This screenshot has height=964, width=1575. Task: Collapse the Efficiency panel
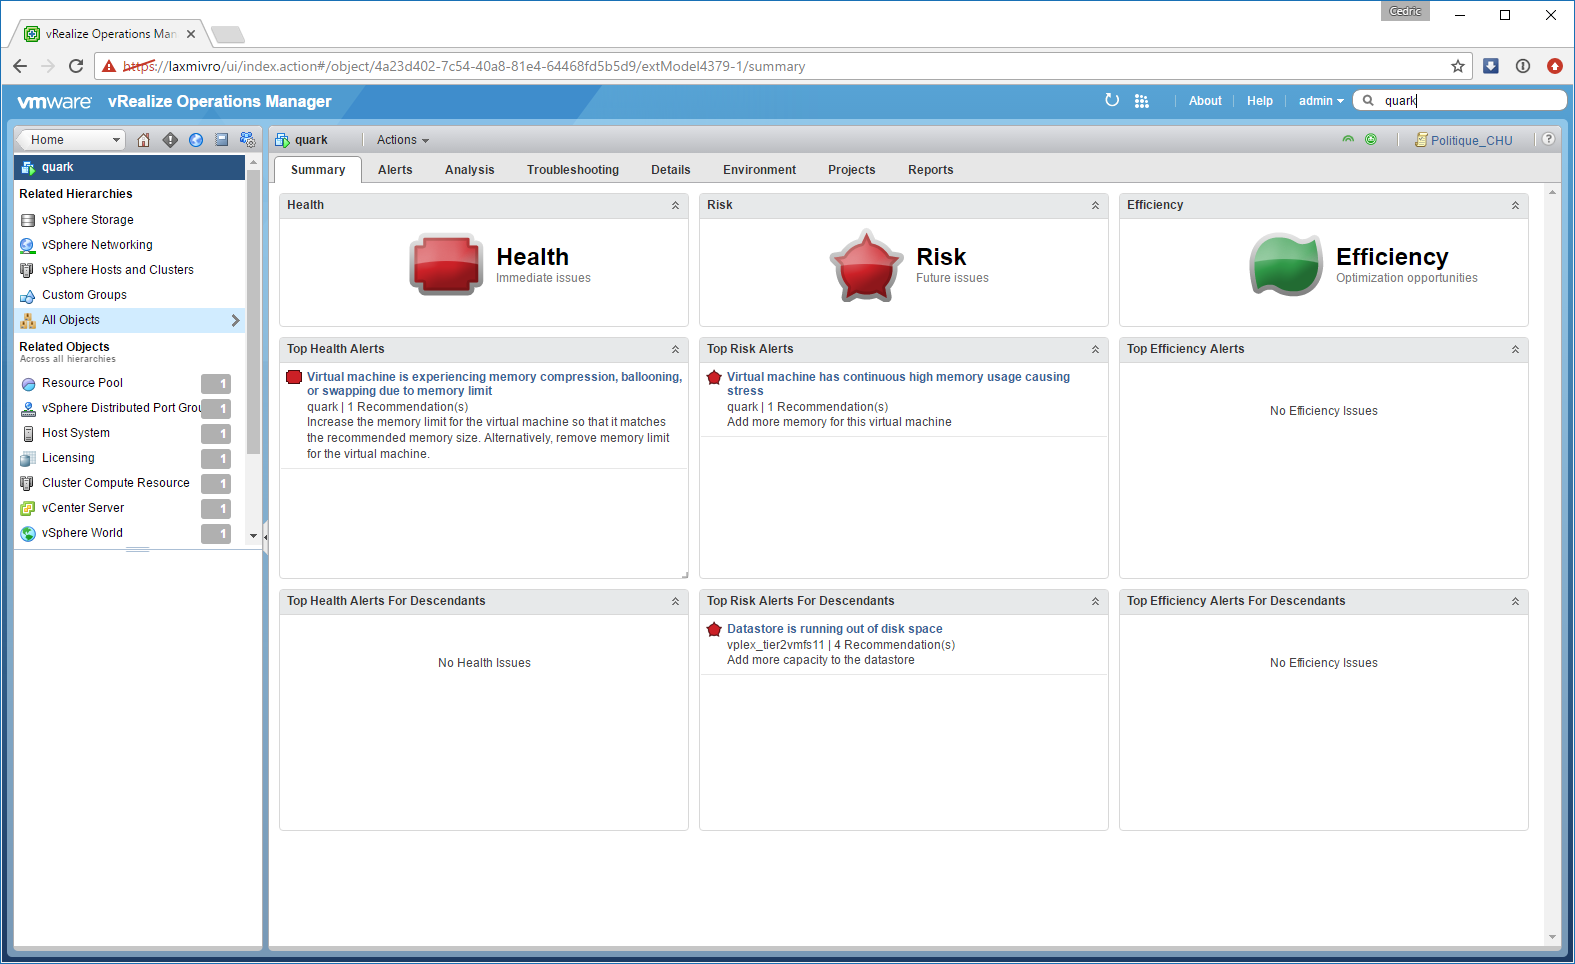point(1515,205)
